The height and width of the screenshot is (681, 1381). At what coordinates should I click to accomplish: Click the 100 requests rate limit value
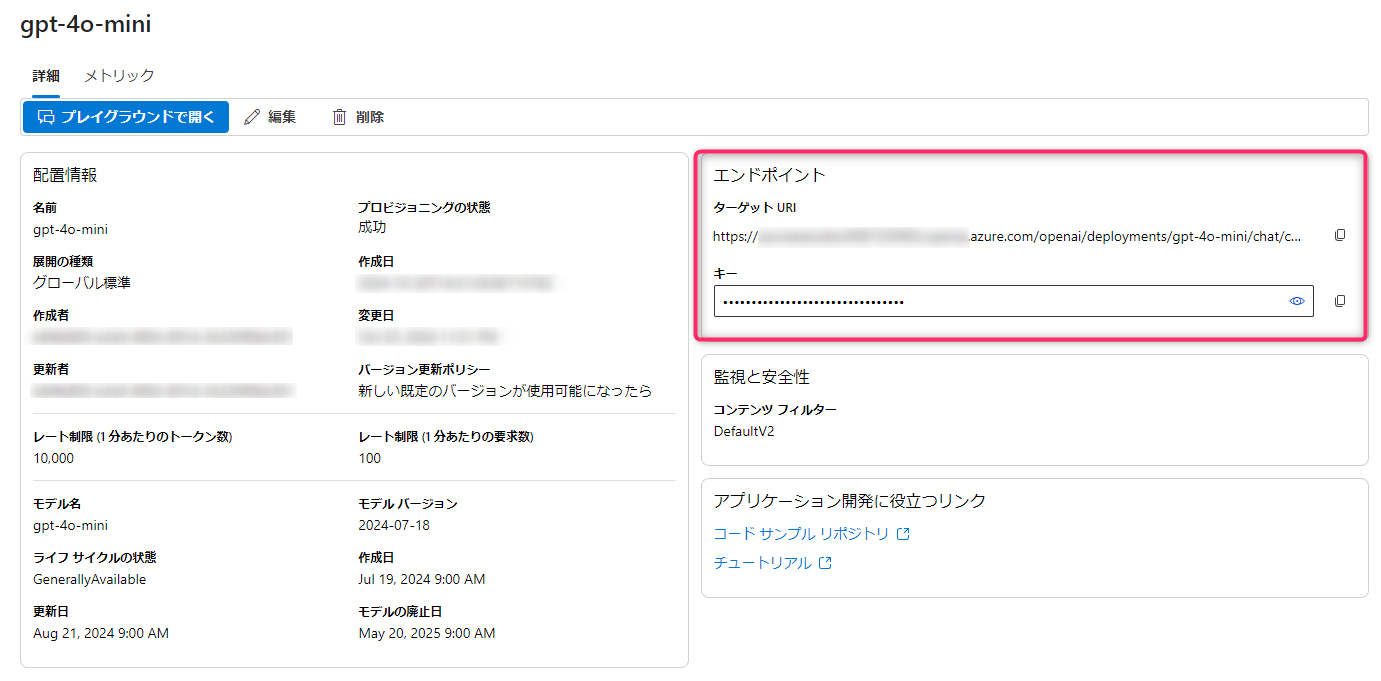pos(370,458)
